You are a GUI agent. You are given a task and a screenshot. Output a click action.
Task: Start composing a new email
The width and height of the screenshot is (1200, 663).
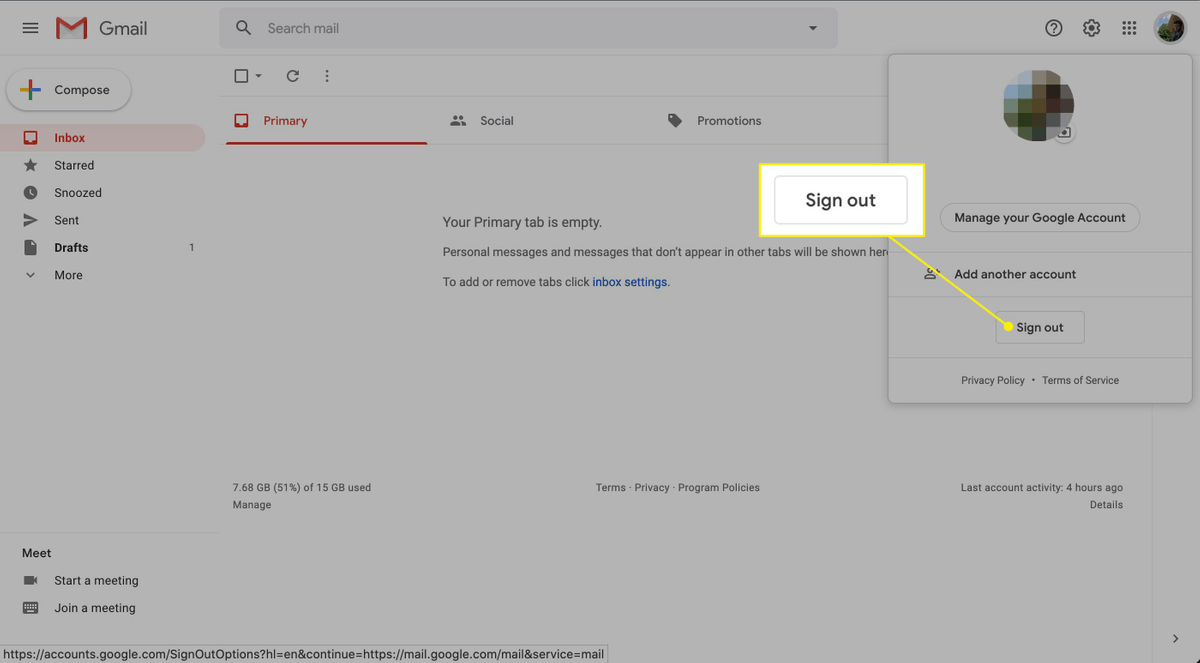pyautogui.click(x=68, y=89)
